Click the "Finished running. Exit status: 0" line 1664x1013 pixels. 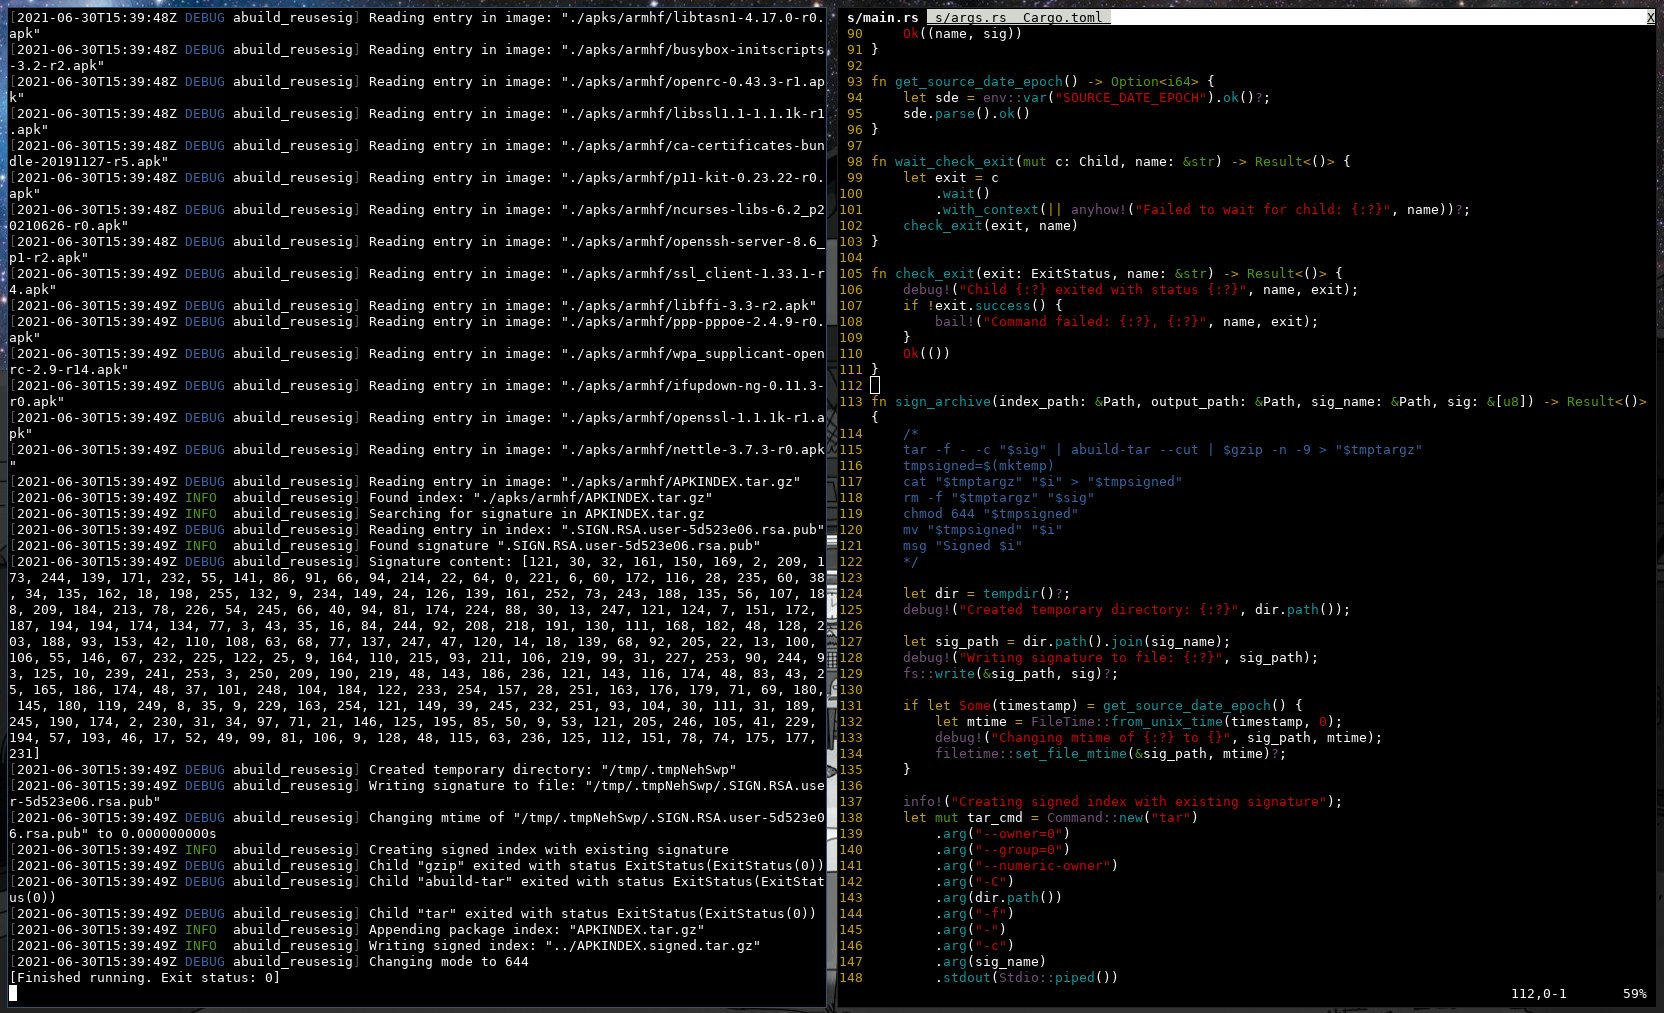point(145,978)
